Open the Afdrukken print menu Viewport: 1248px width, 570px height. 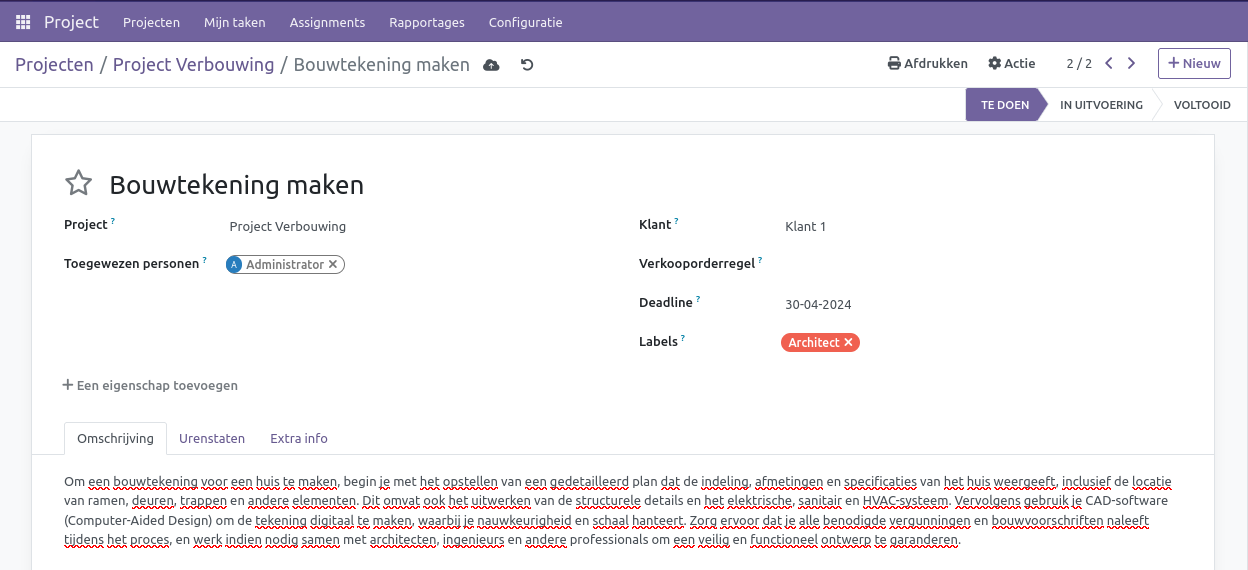click(x=928, y=63)
